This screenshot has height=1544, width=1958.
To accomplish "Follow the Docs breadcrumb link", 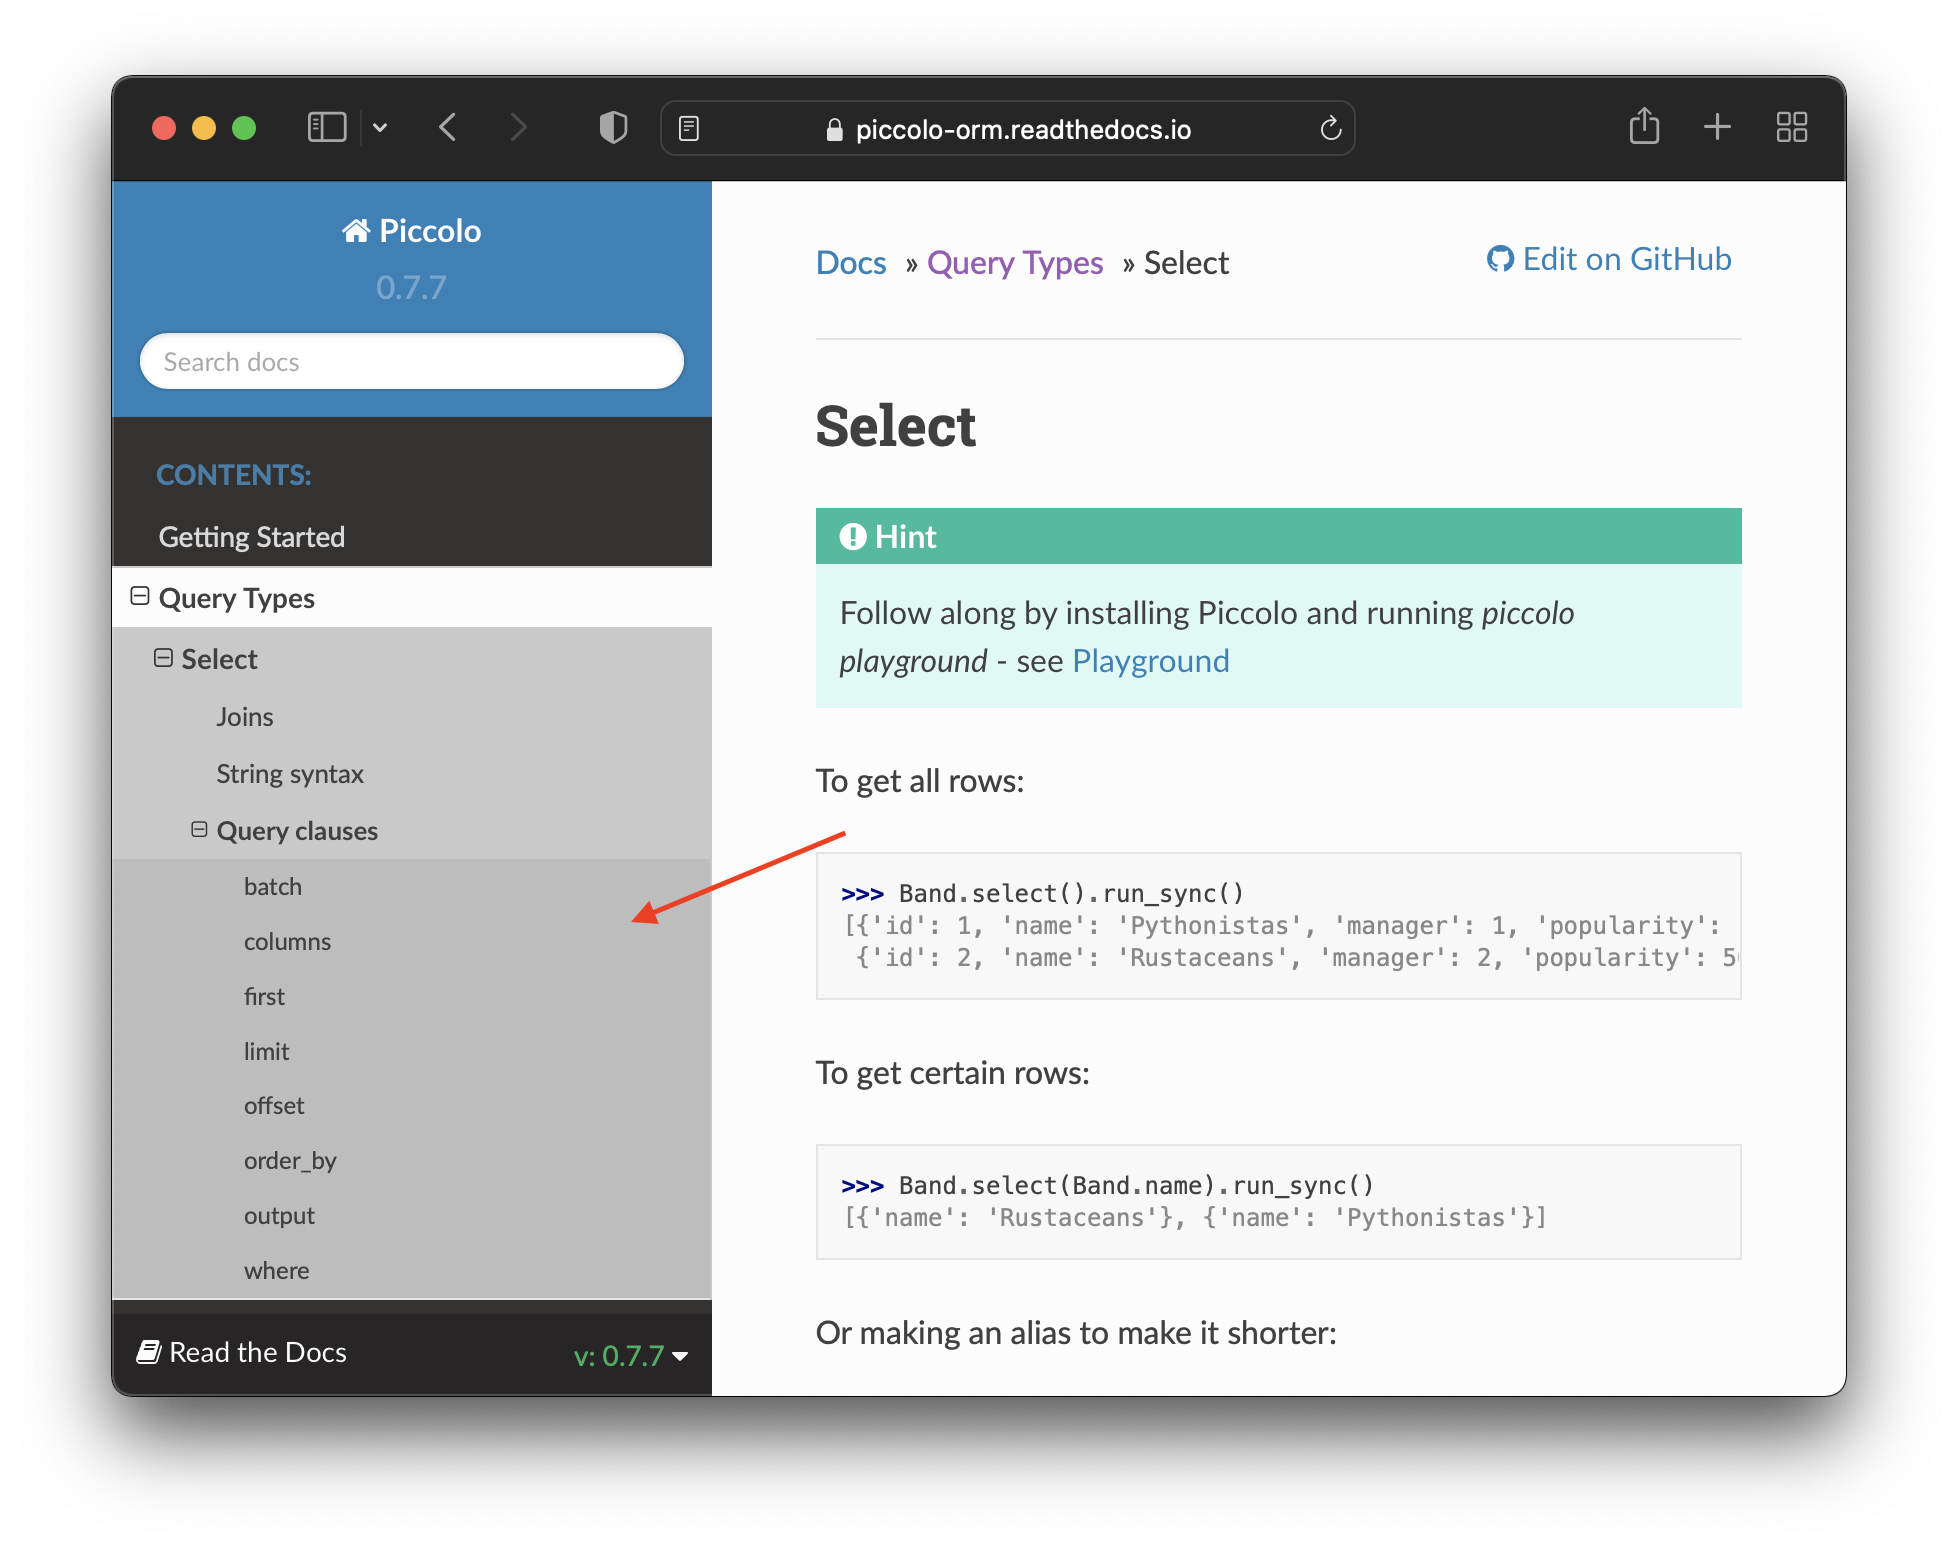I will point(851,263).
